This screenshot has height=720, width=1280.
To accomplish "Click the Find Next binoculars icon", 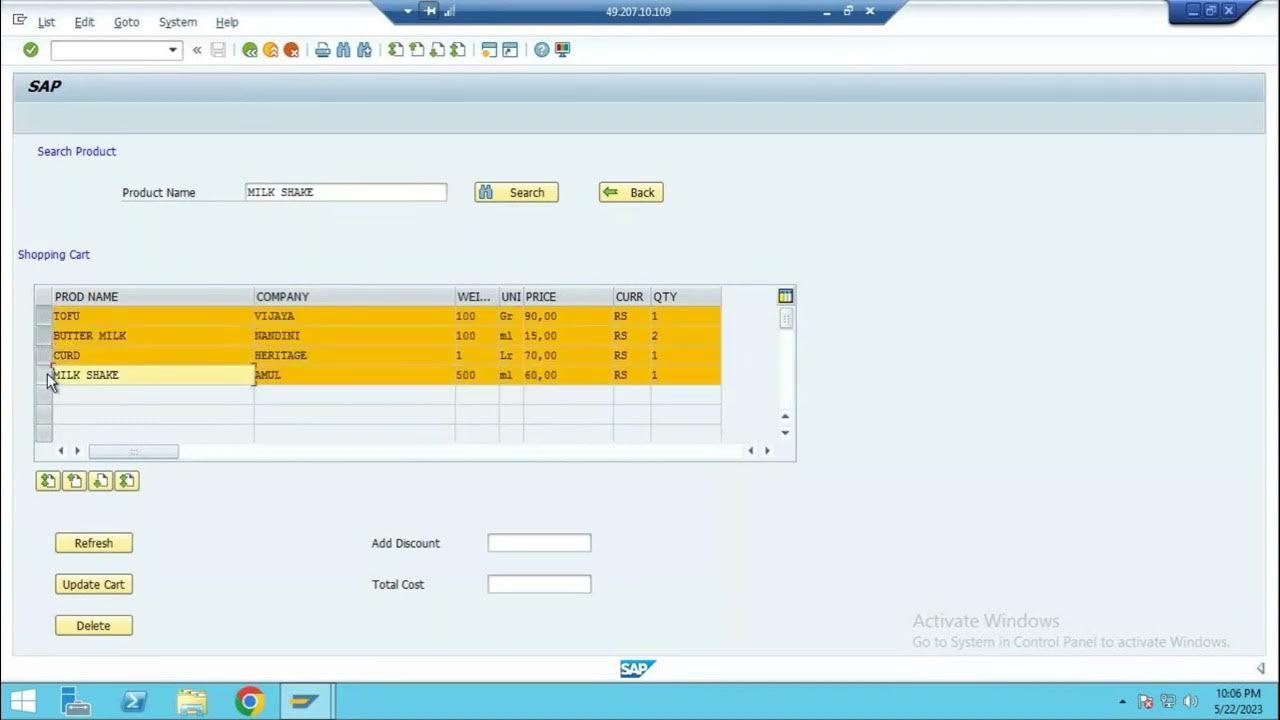I will coord(364,50).
